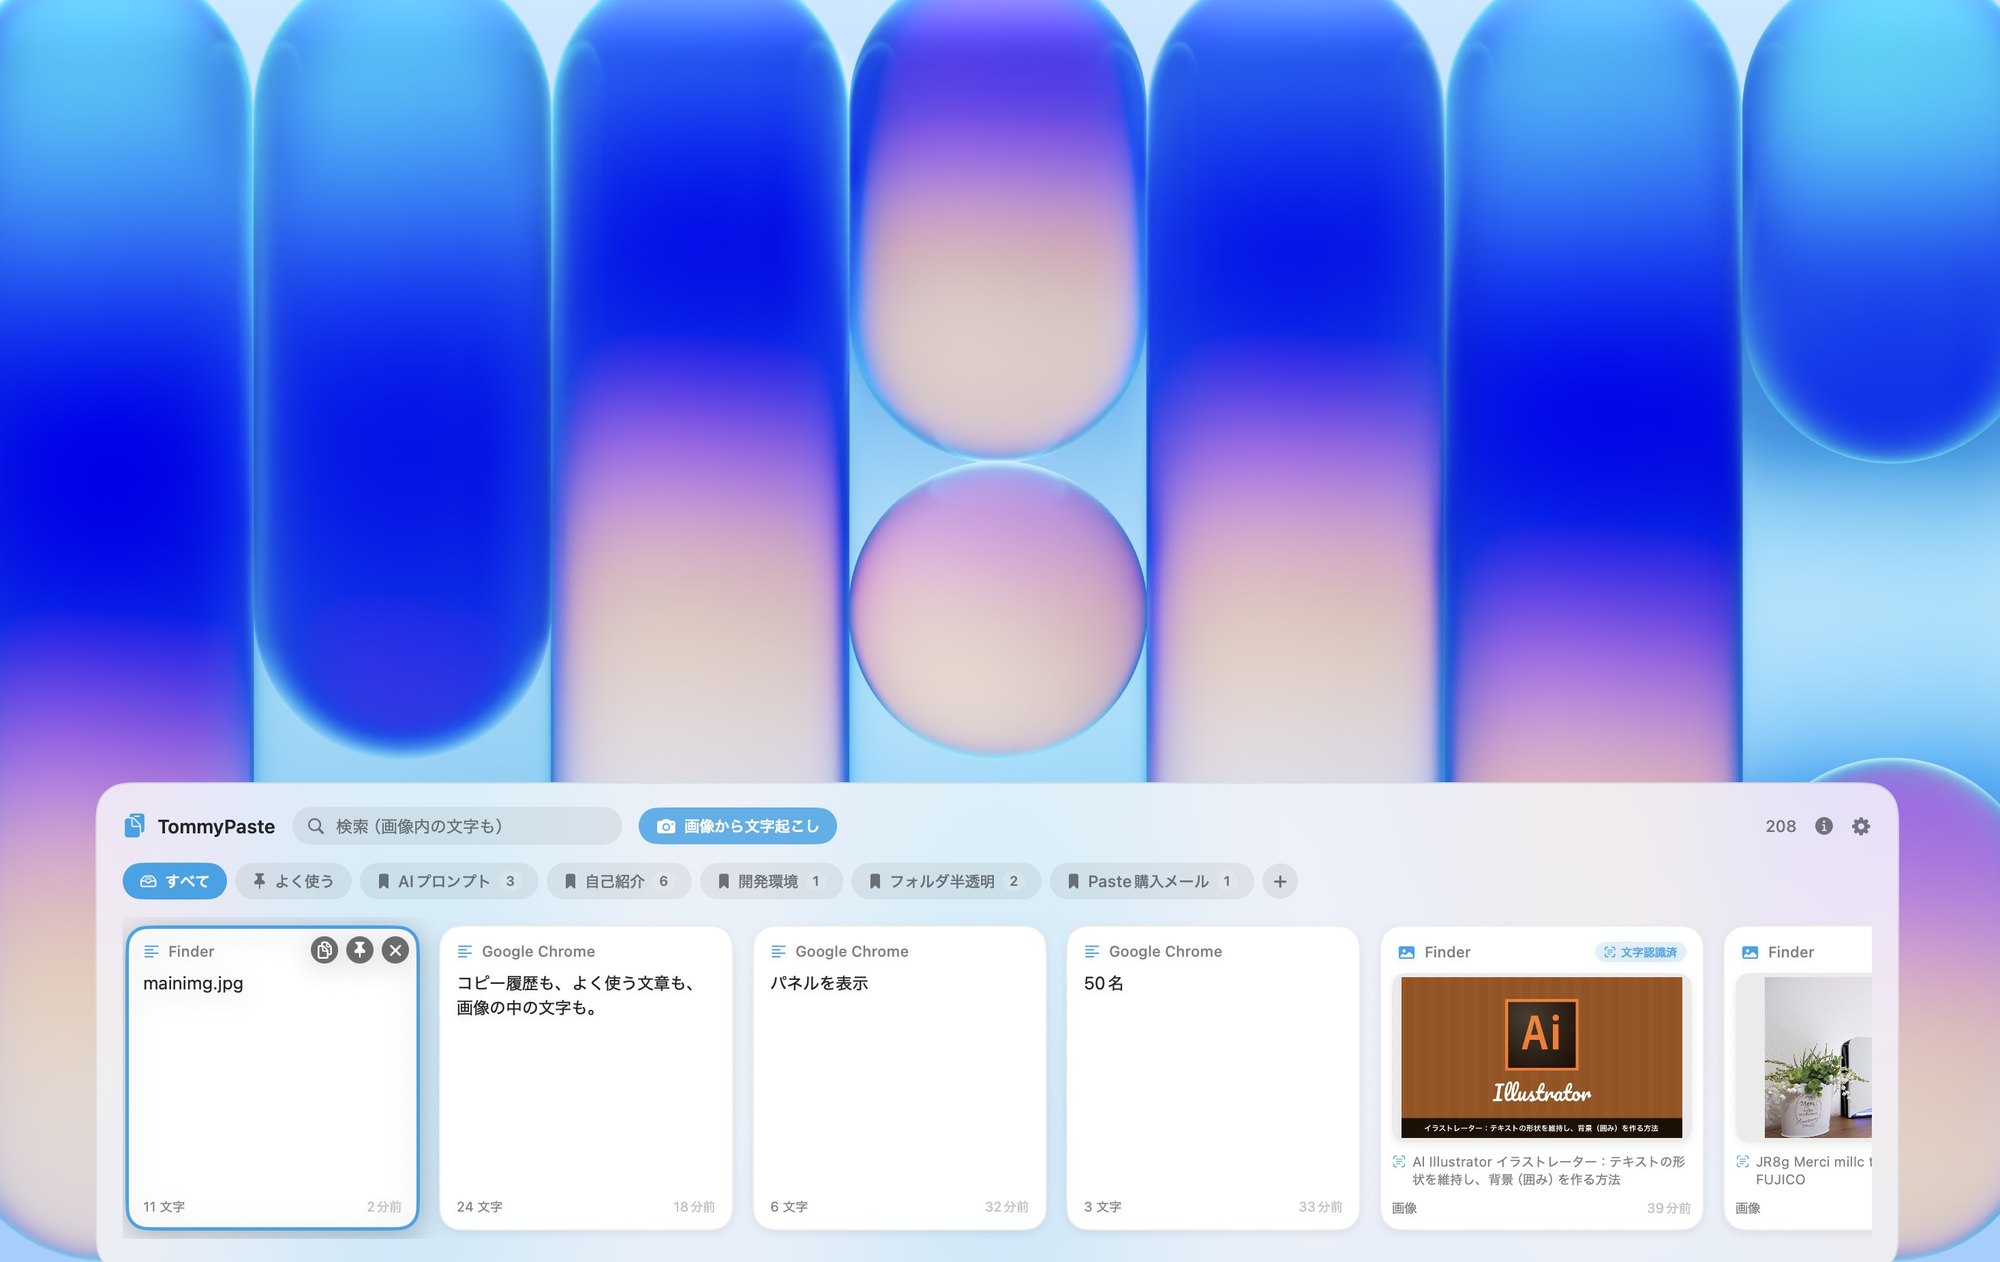Open the info icon next to 208
The image size is (2000, 1262).
(x=1824, y=826)
